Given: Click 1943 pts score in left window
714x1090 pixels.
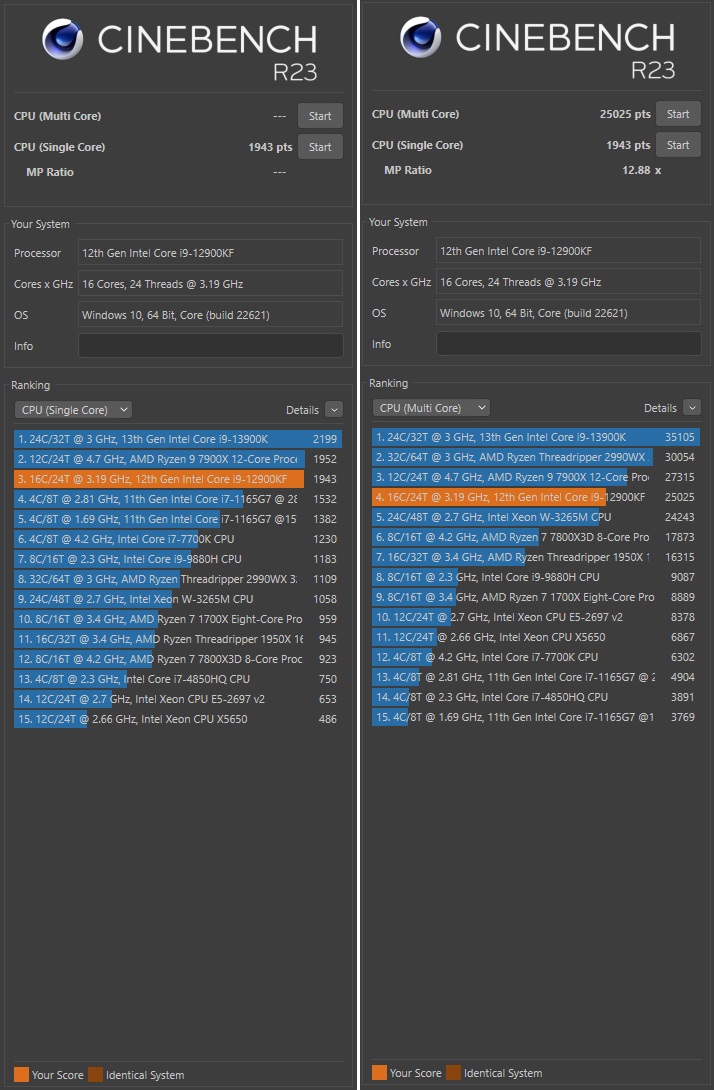Looking at the screenshot, I should [x=270, y=147].
